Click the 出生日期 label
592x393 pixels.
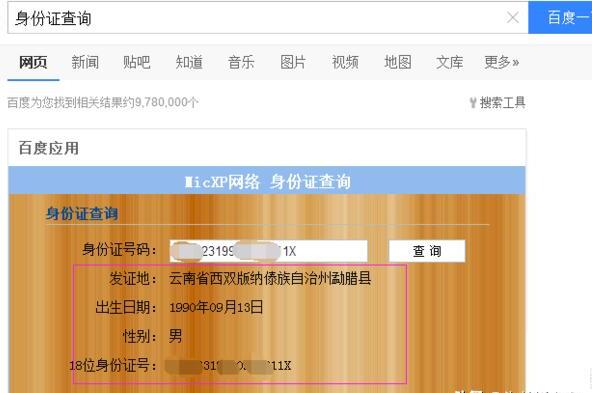pos(126,307)
